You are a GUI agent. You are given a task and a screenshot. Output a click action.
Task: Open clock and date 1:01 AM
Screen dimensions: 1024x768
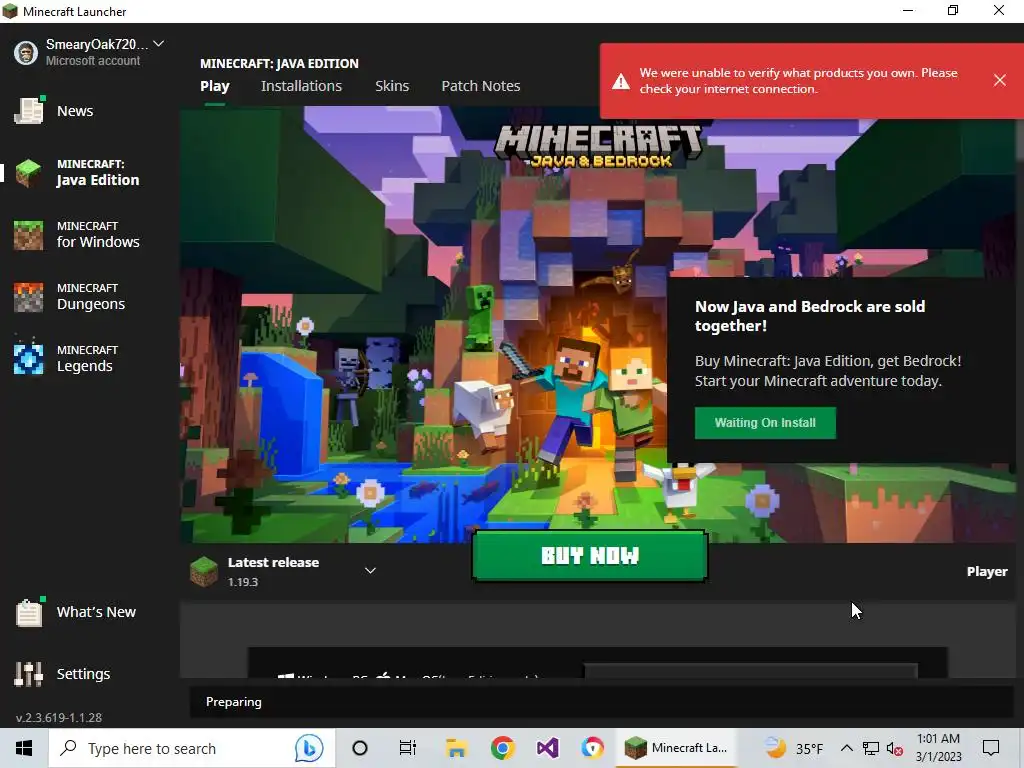[938, 748]
